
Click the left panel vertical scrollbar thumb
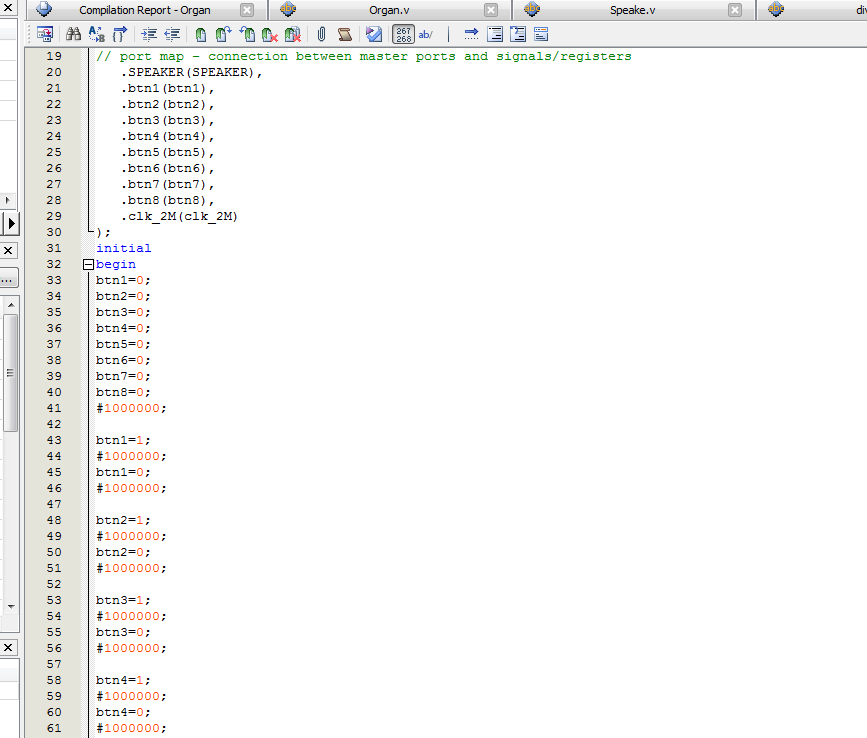10,371
